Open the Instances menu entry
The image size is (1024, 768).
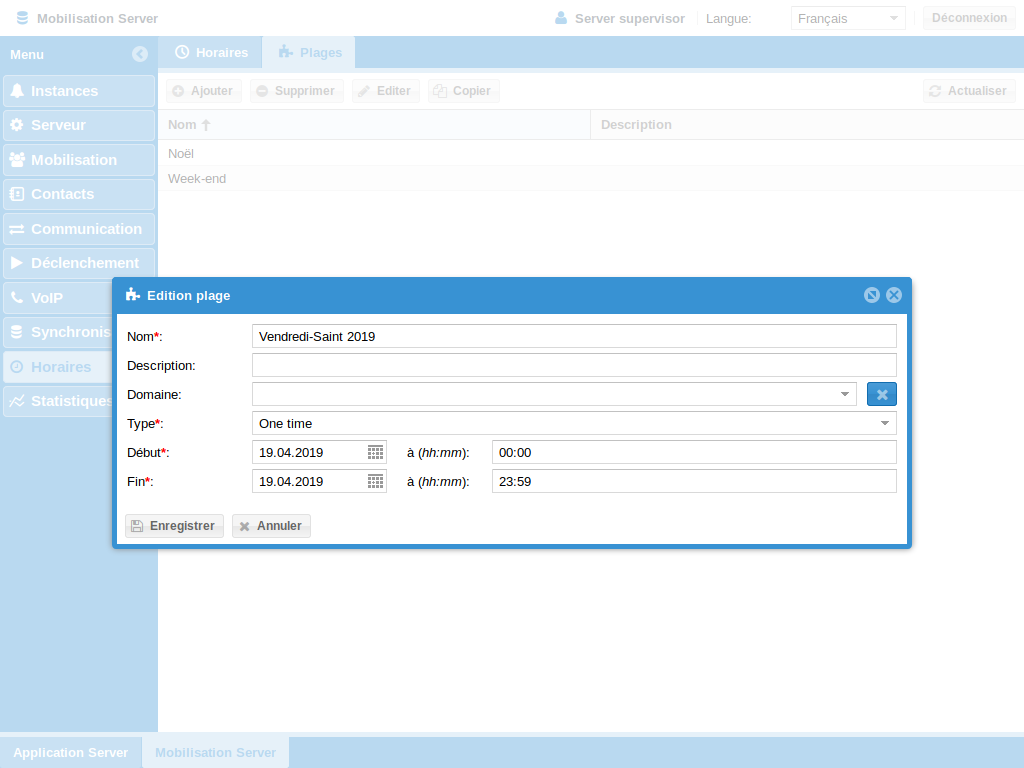pyautogui.click(x=79, y=91)
